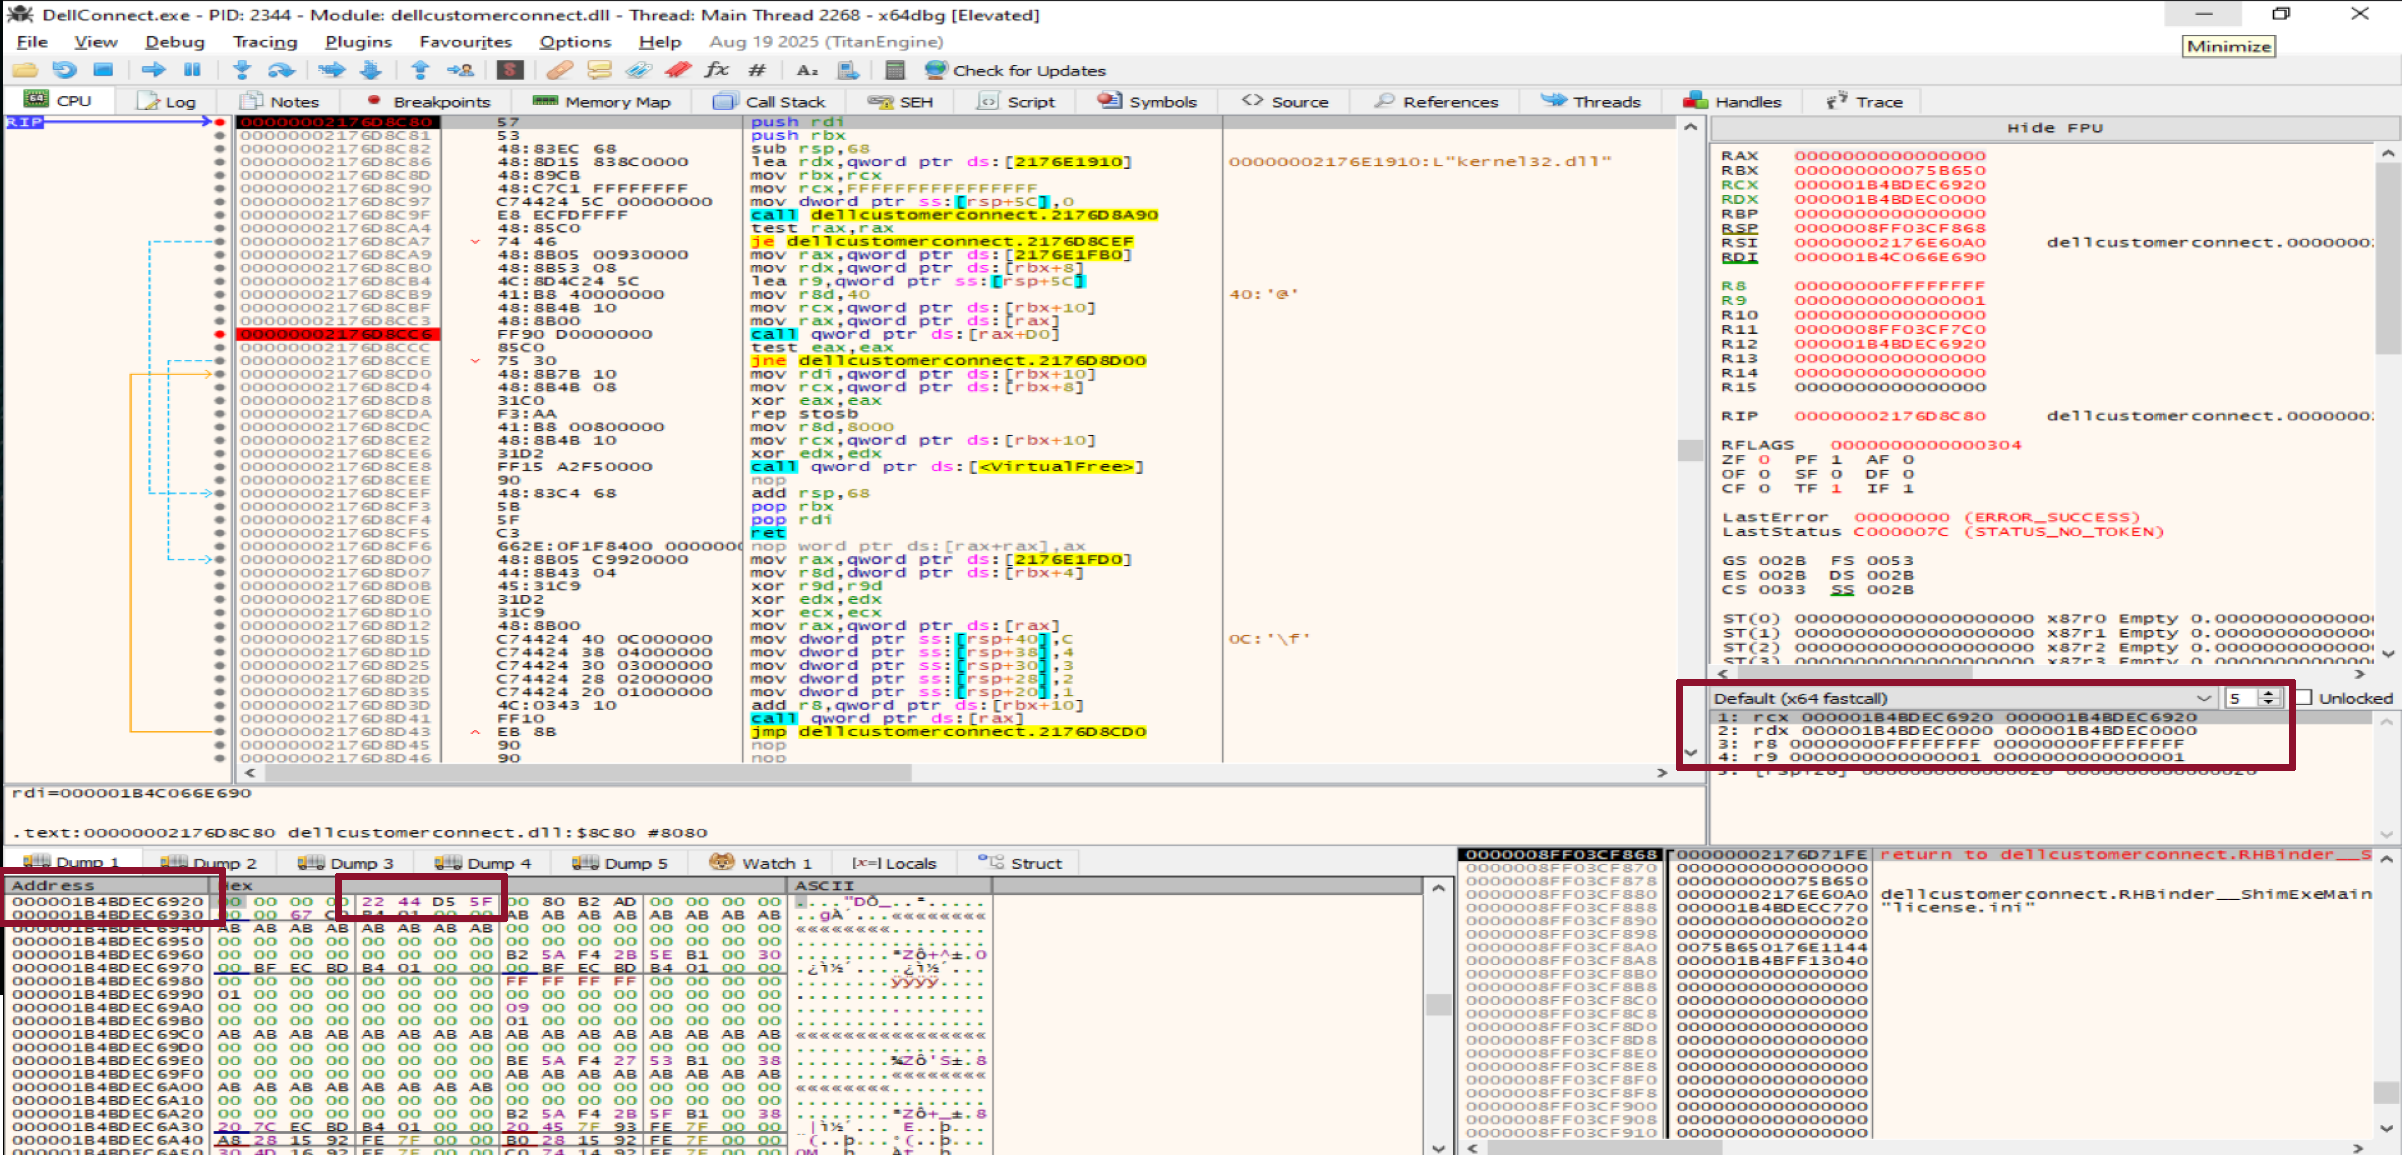Open the Bookmarks red icon
This screenshot has width=2402, height=1155.
pyautogui.click(x=678, y=70)
